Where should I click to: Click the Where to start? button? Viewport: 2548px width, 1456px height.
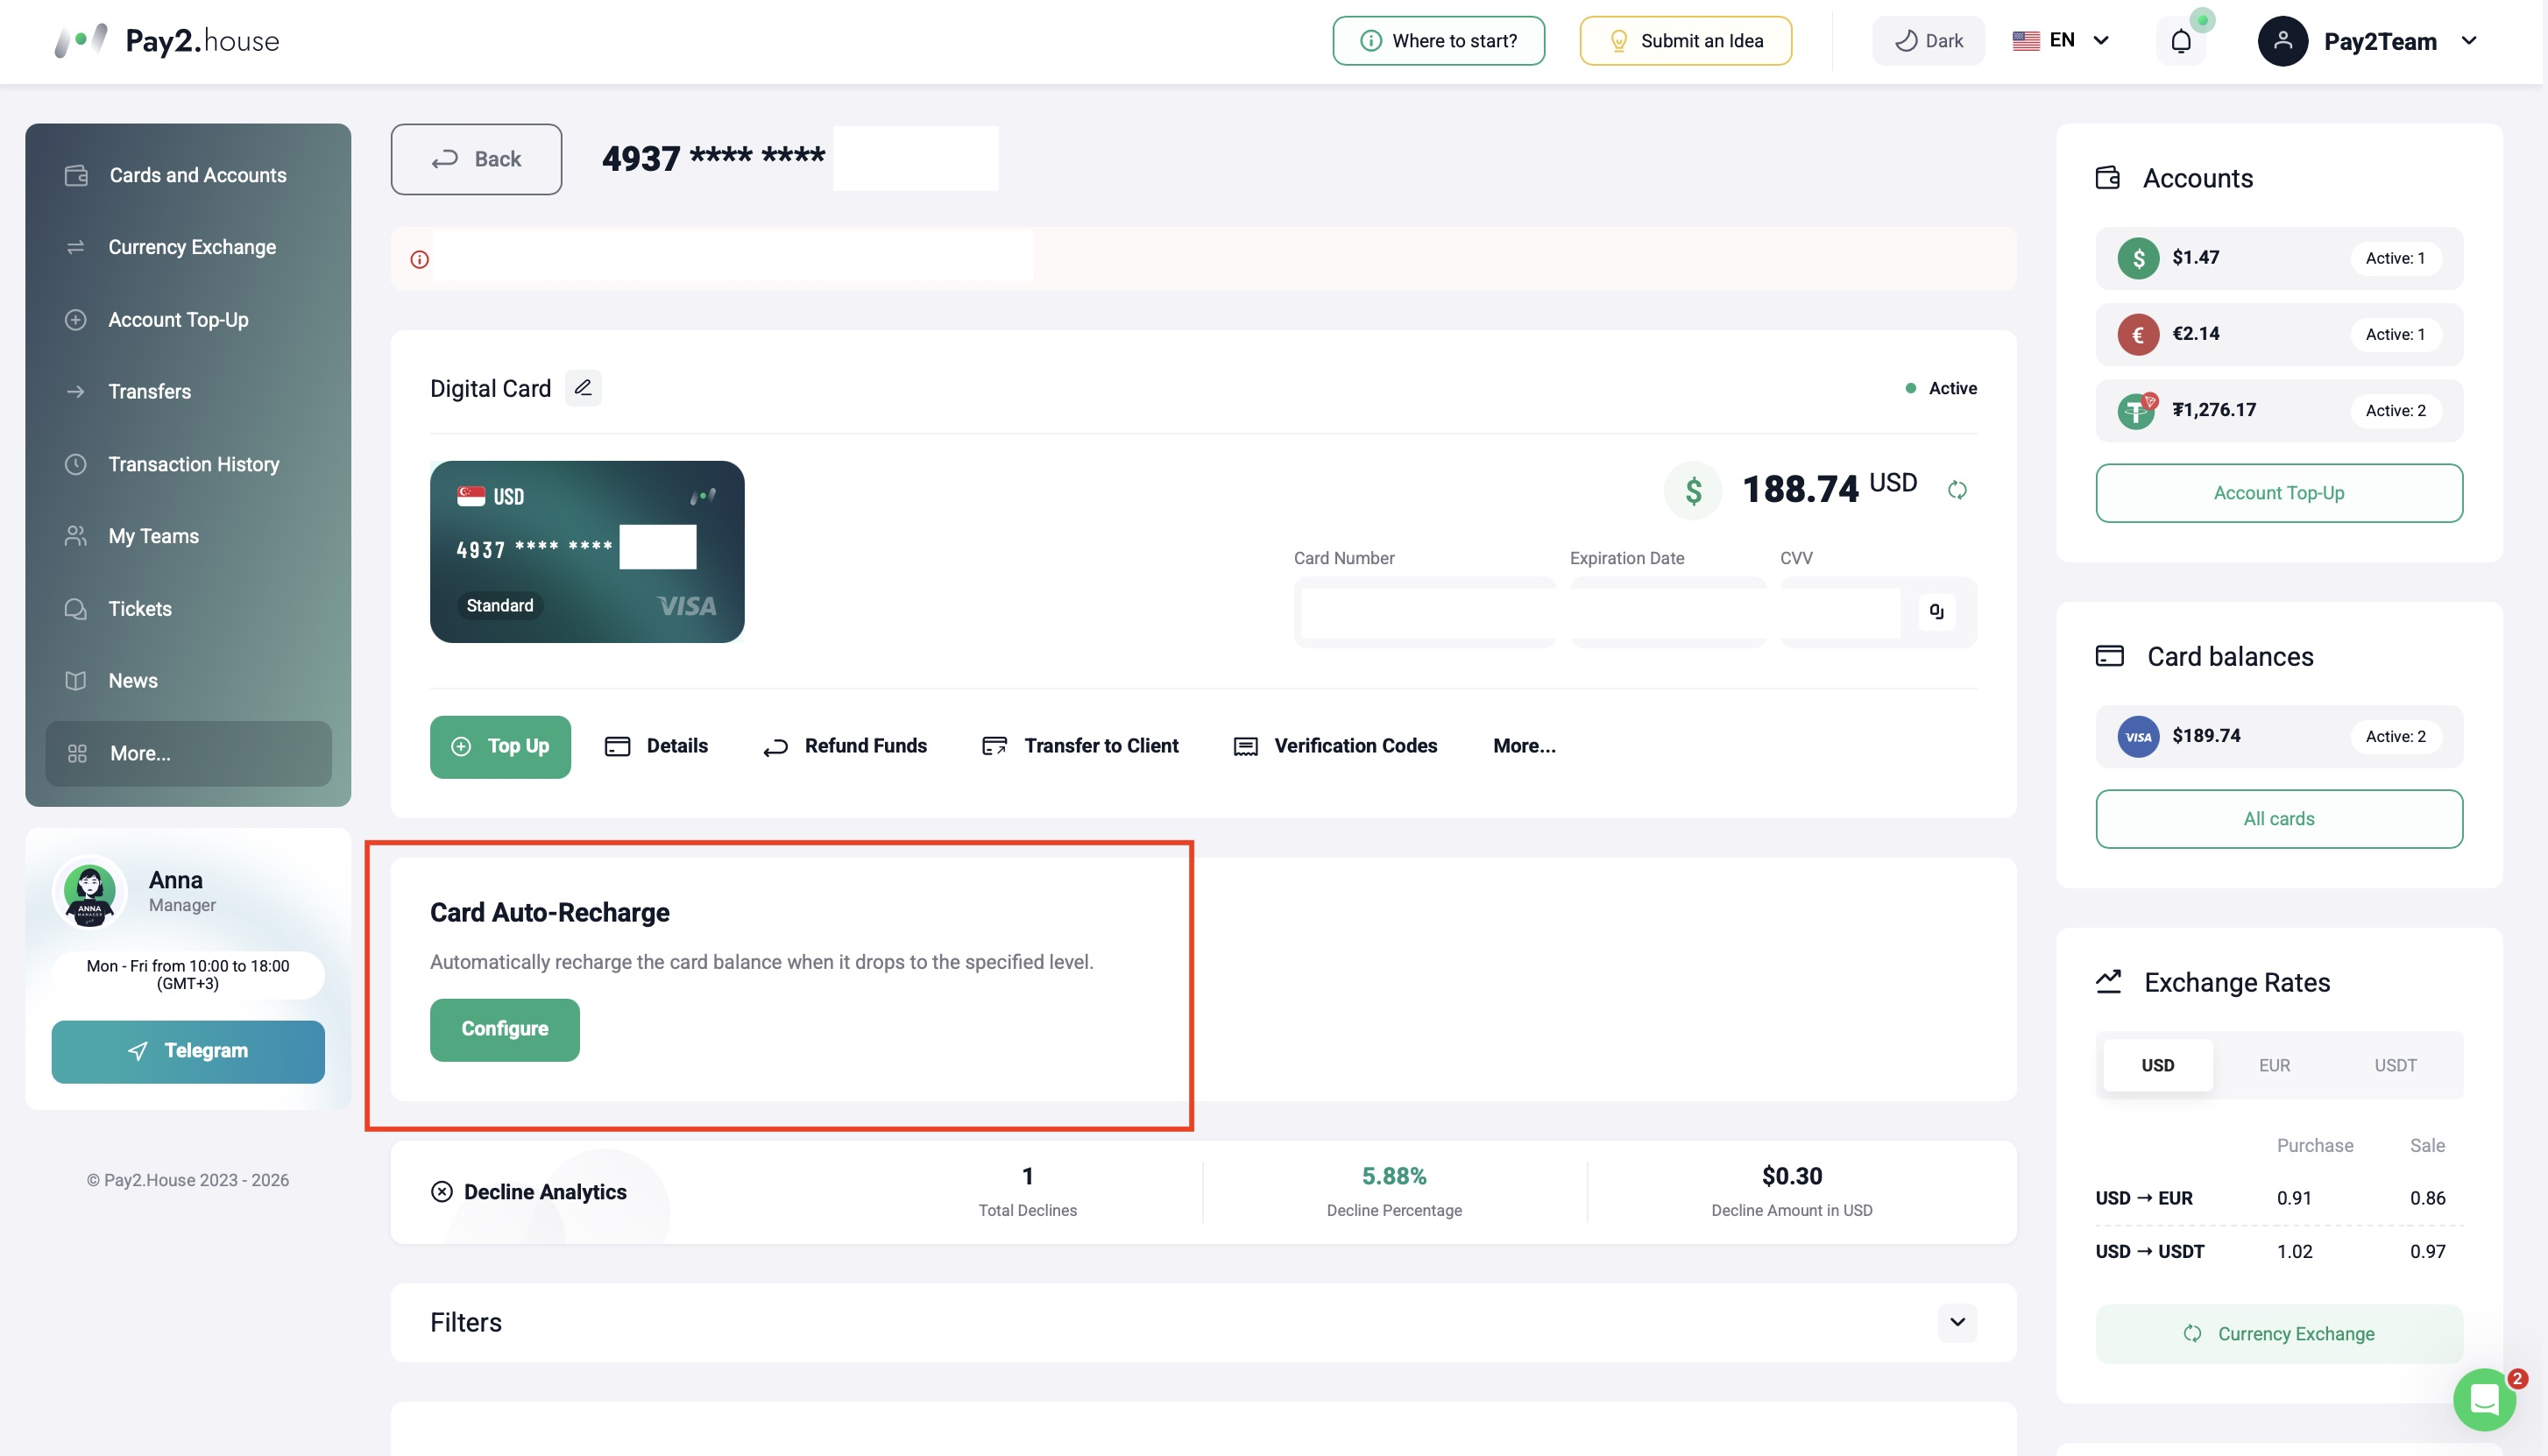click(x=1438, y=41)
